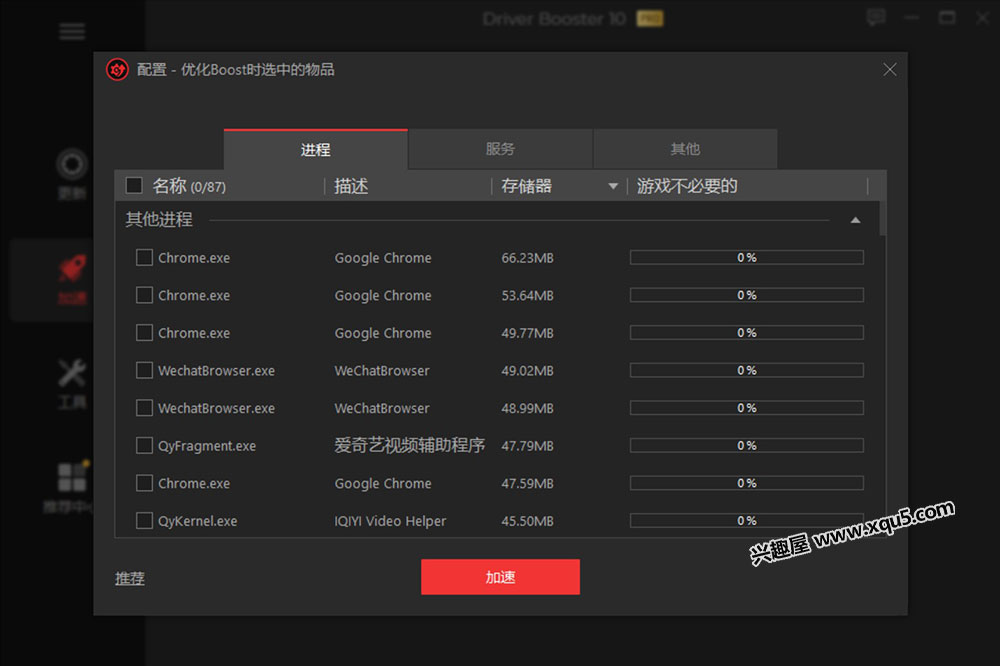Click progress bar for WechatBrowser.exe 48.99MB
Screen dimensions: 1000x666
coord(747,408)
